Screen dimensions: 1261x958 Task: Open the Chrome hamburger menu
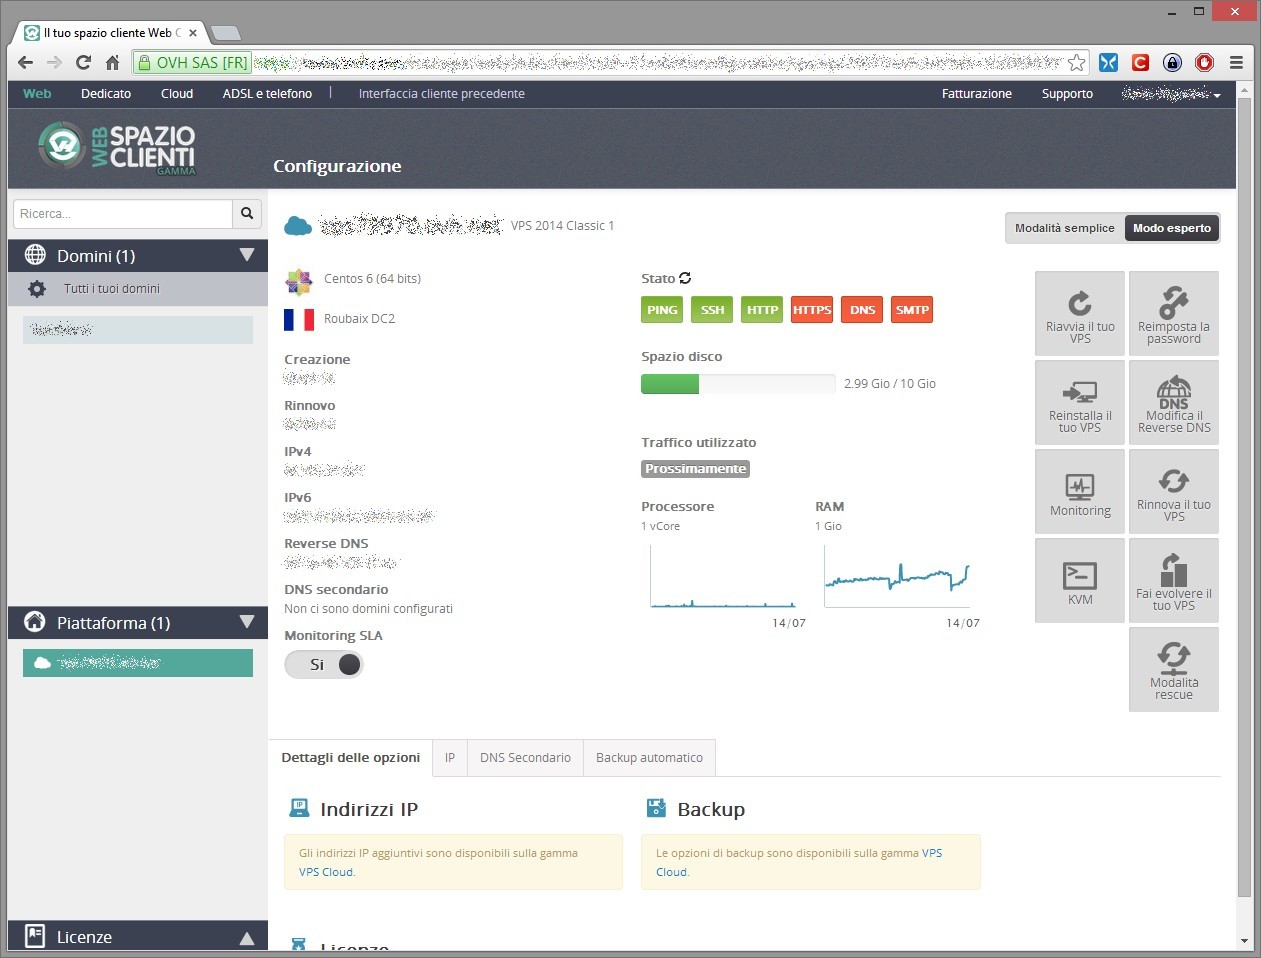1236,62
